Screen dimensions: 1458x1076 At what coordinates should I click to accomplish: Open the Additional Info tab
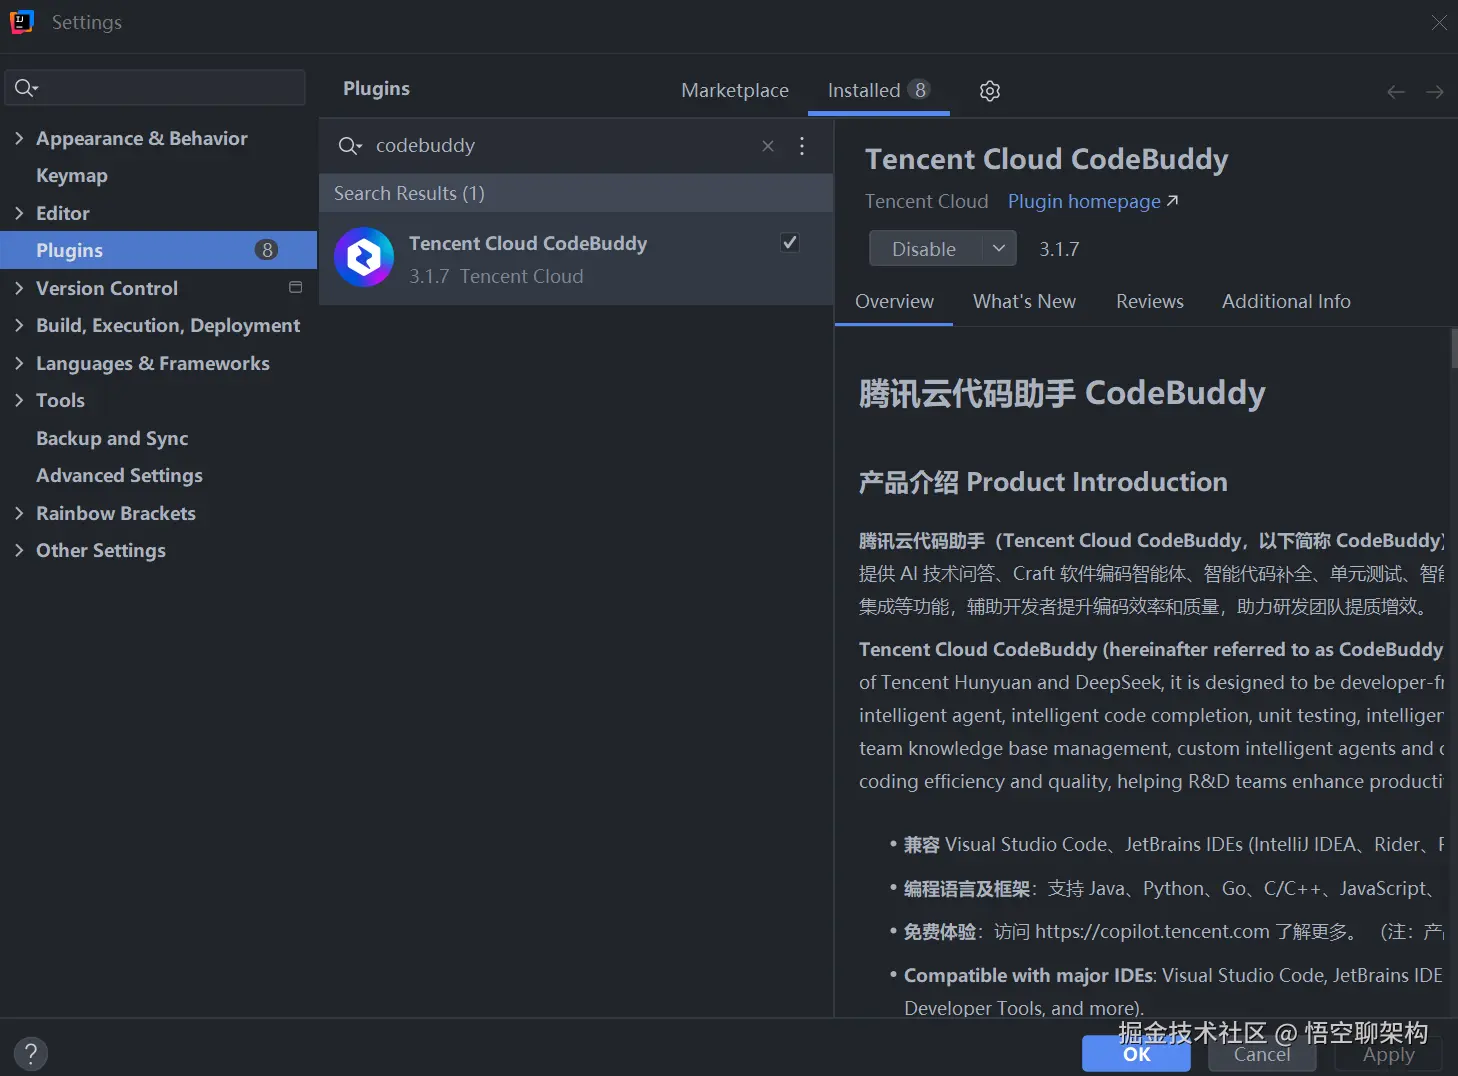click(x=1286, y=302)
